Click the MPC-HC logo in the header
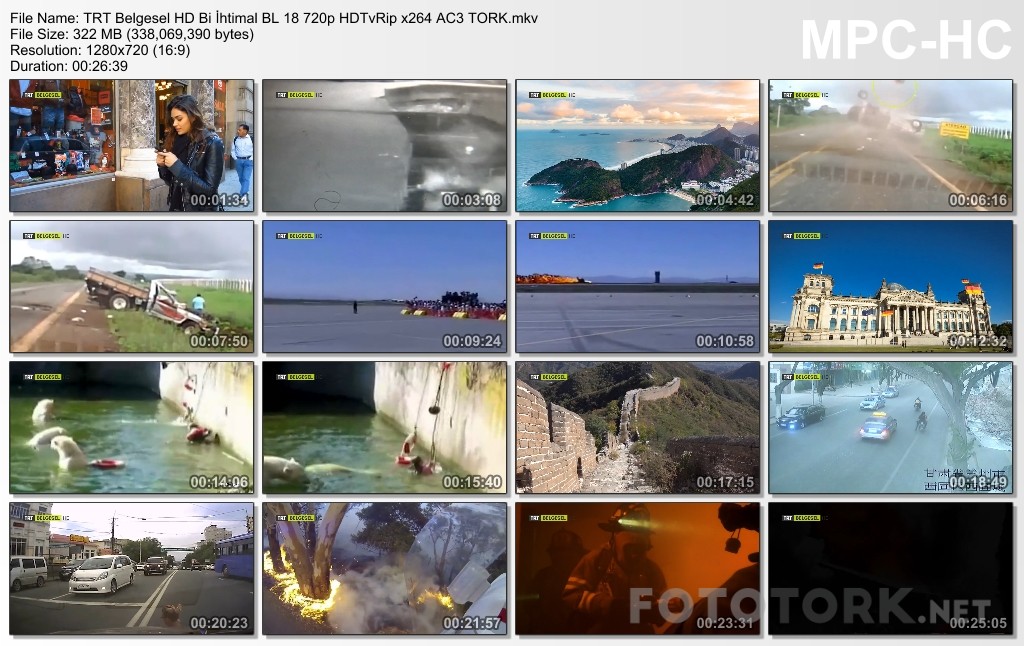The width and height of the screenshot is (1024, 646). (906, 41)
